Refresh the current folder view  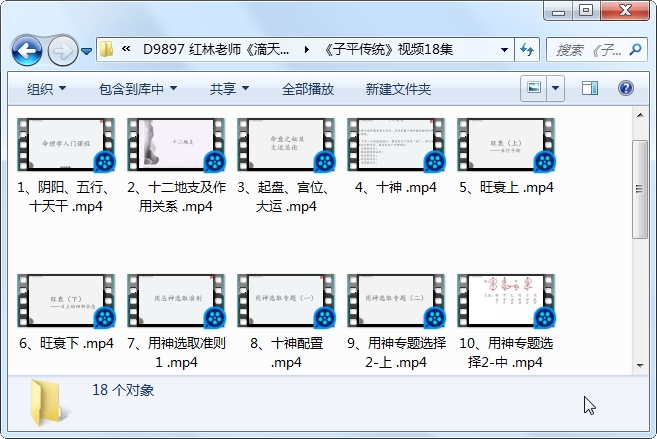527,49
